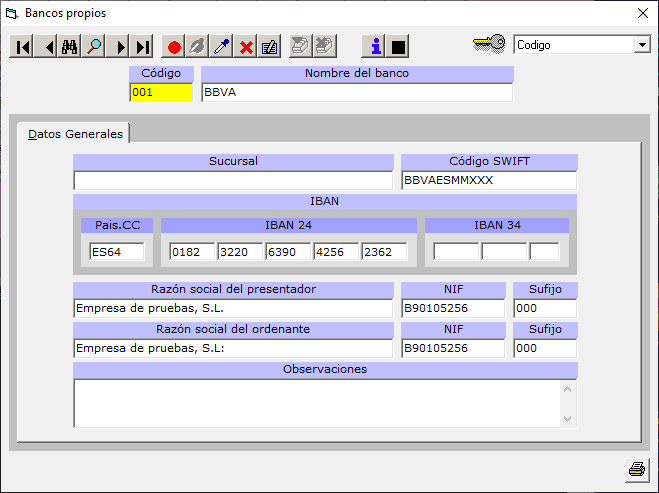Click the Nombre del banco field
The height and width of the screenshot is (493, 659).
[x=357, y=92]
